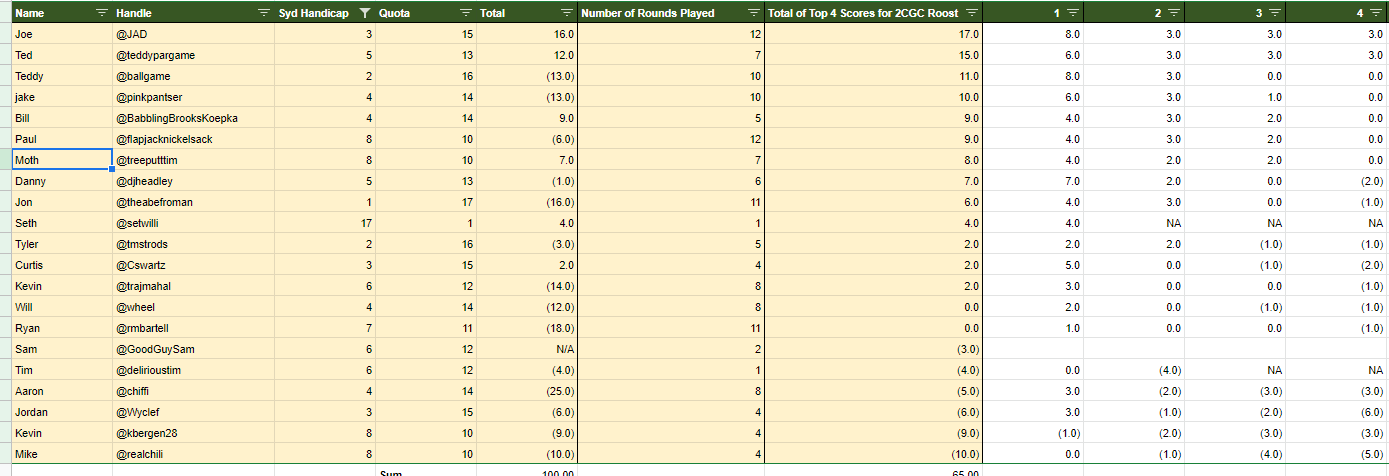Click the selected Moth cell
Screen dimensions: 1389x476
(x=60, y=160)
